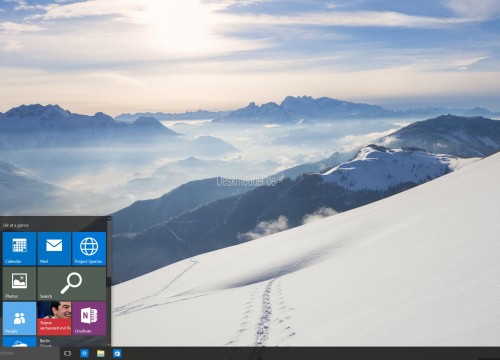Viewport: 500px width, 360px height.
Task: Open the blue pinned app beside Task View
Action: (x=84, y=353)
